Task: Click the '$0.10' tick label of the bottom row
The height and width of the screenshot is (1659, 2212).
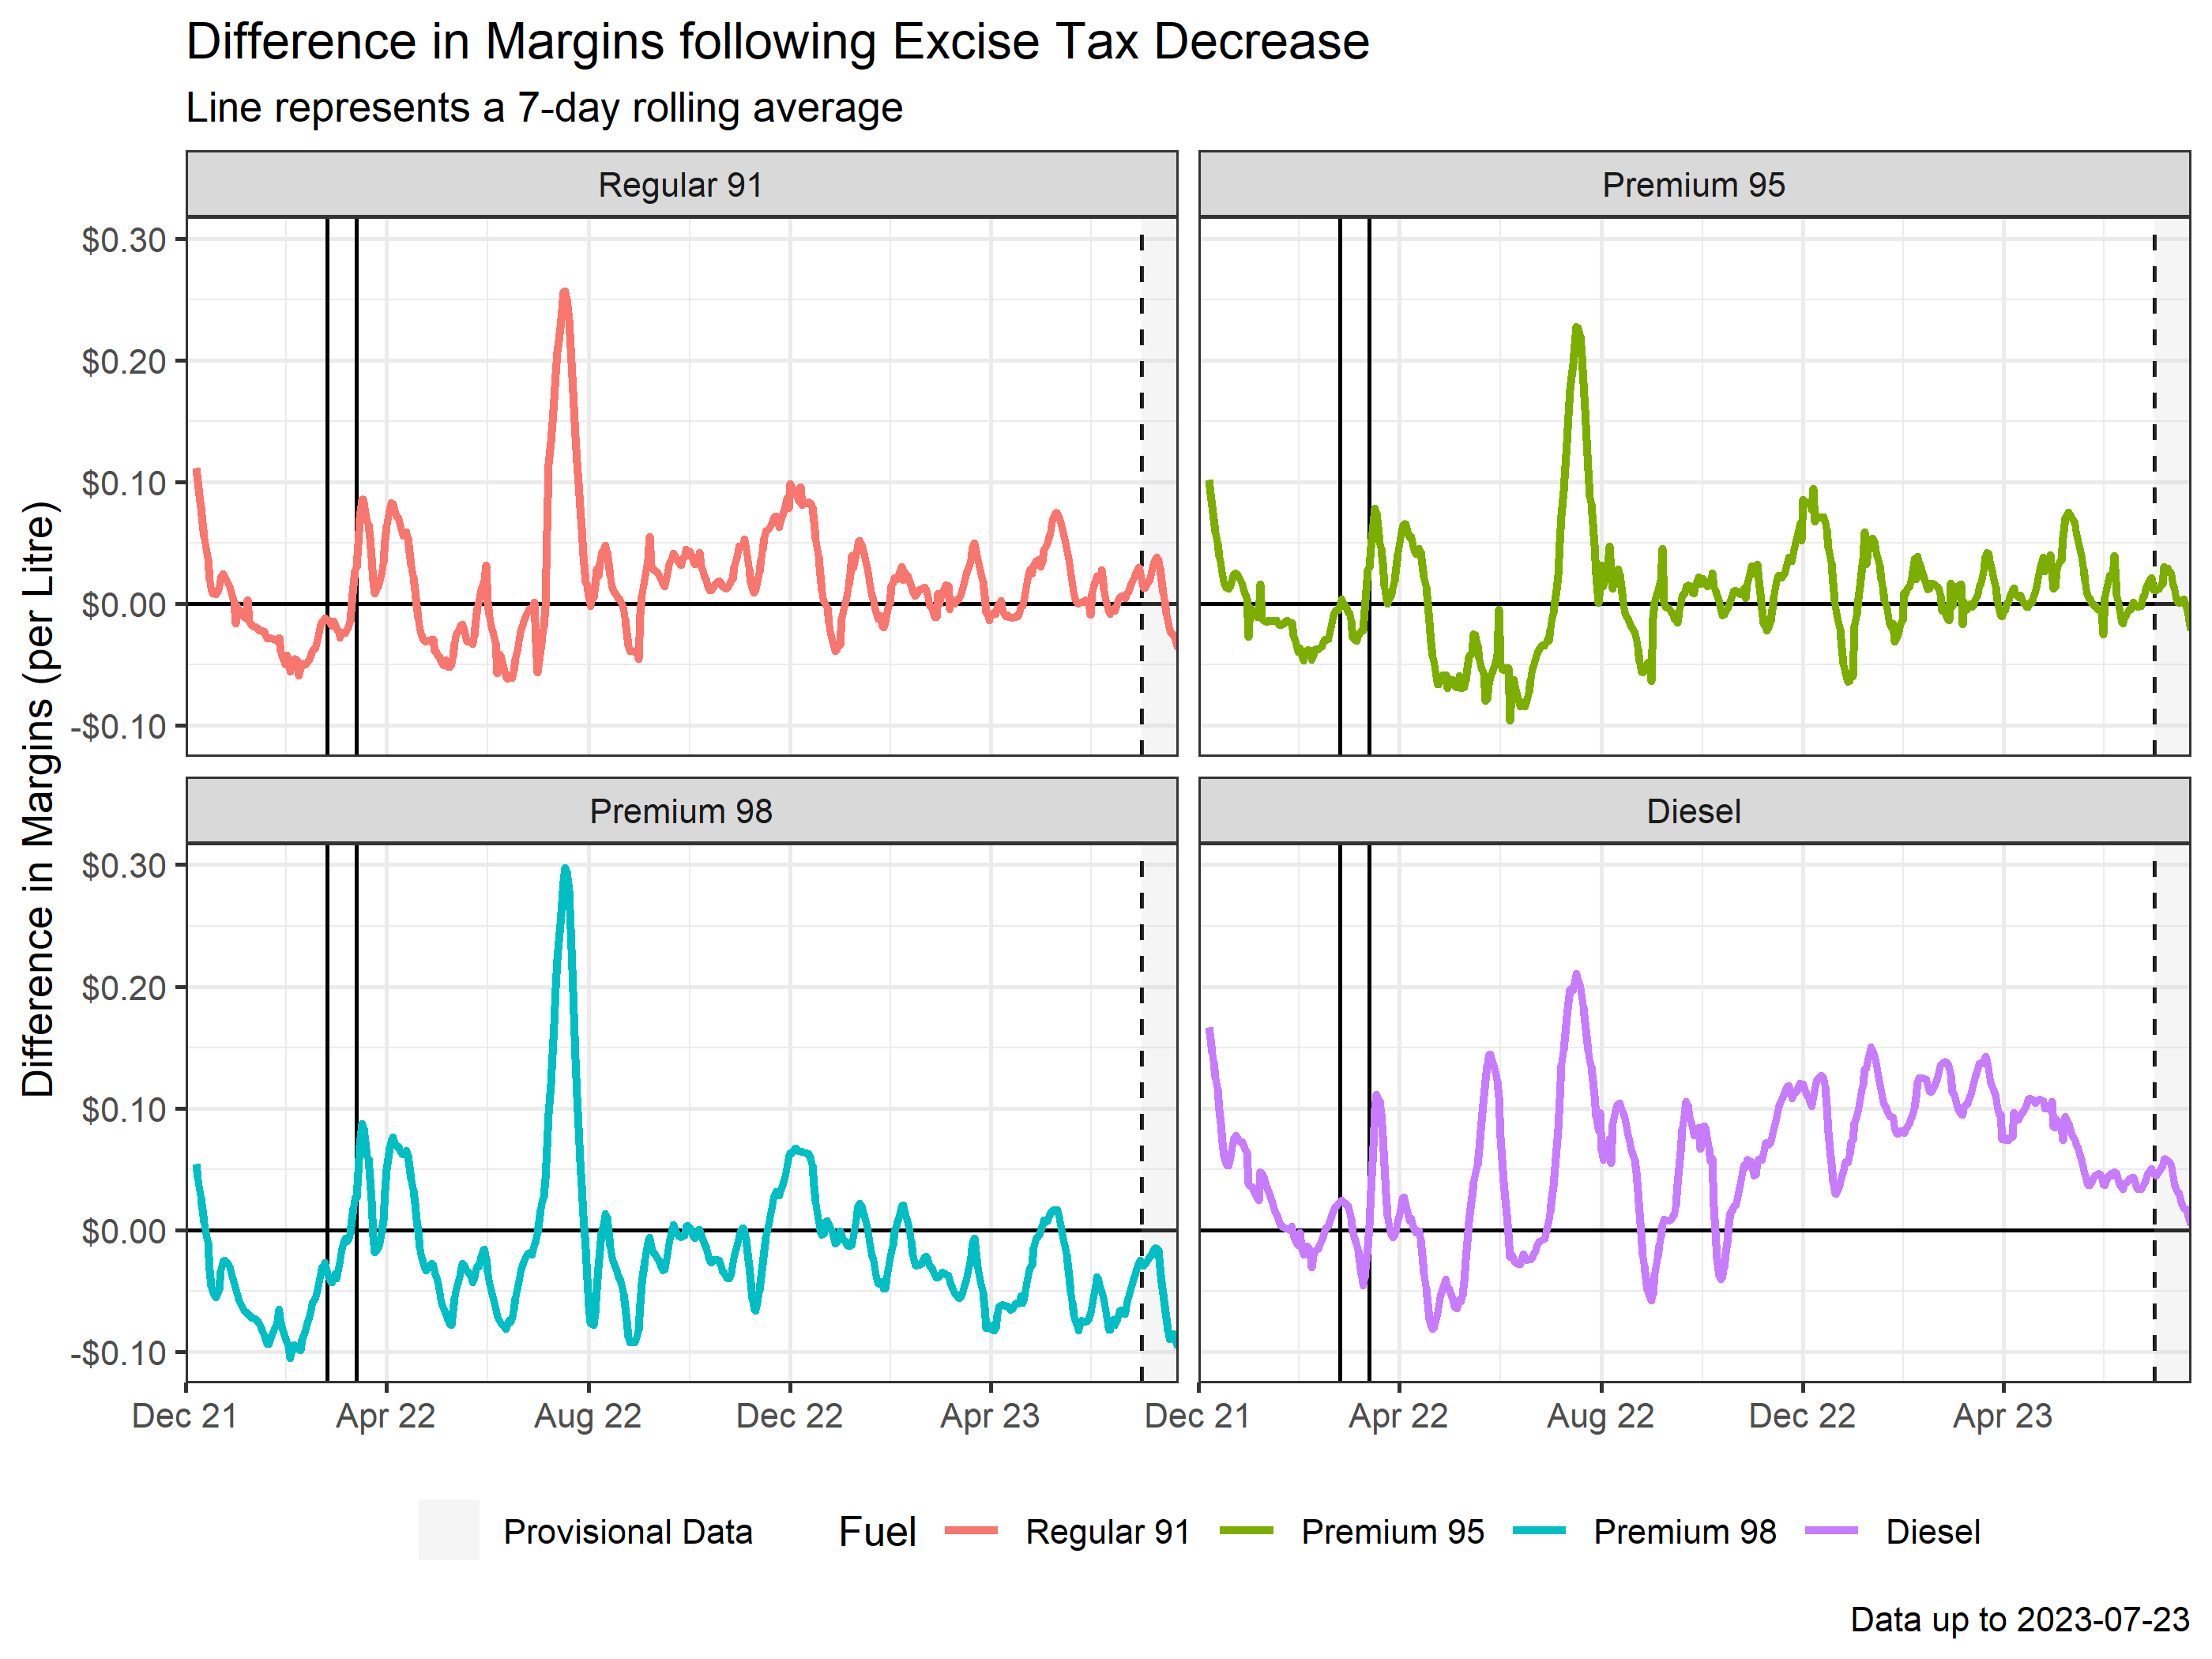Action: click(124, 1110)
